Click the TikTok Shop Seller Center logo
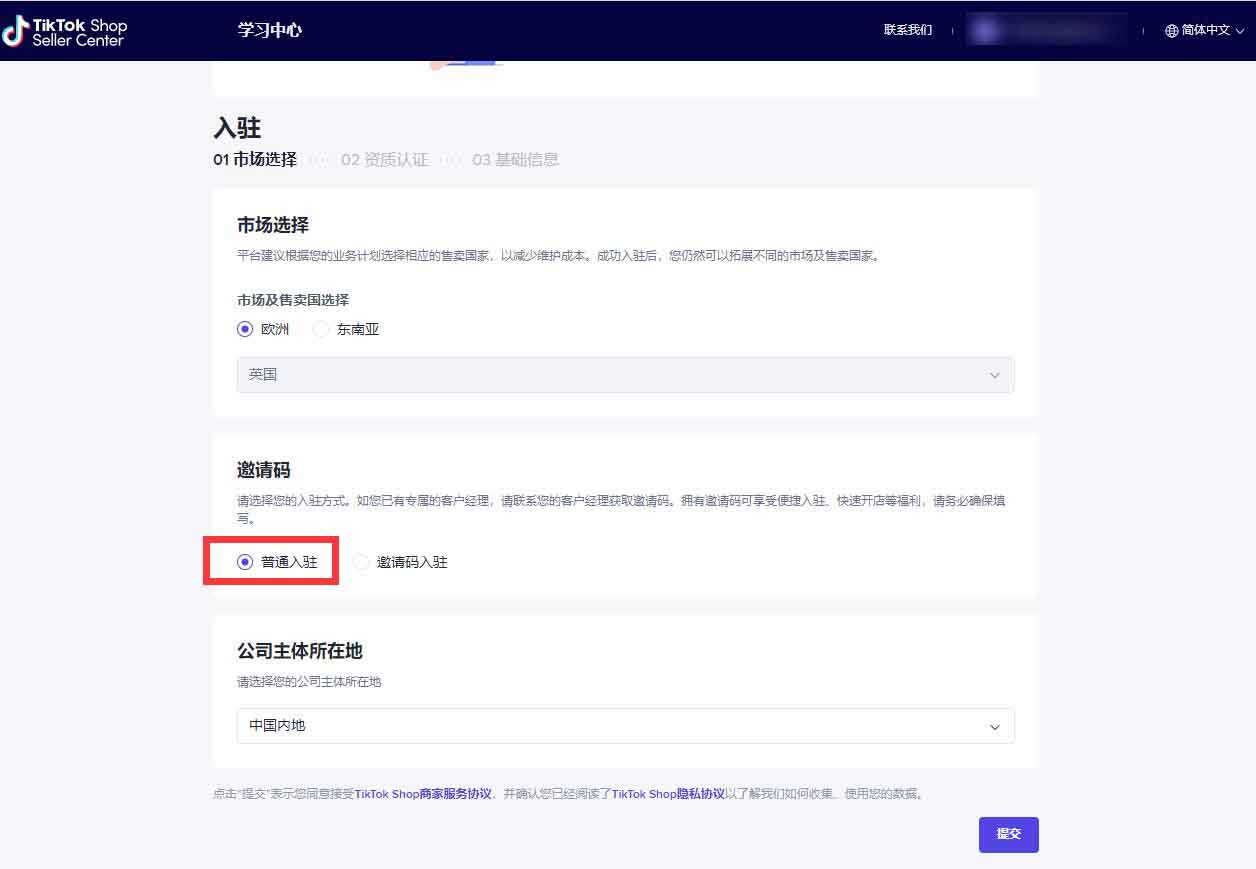The image size is (1256, 869). 65,31
